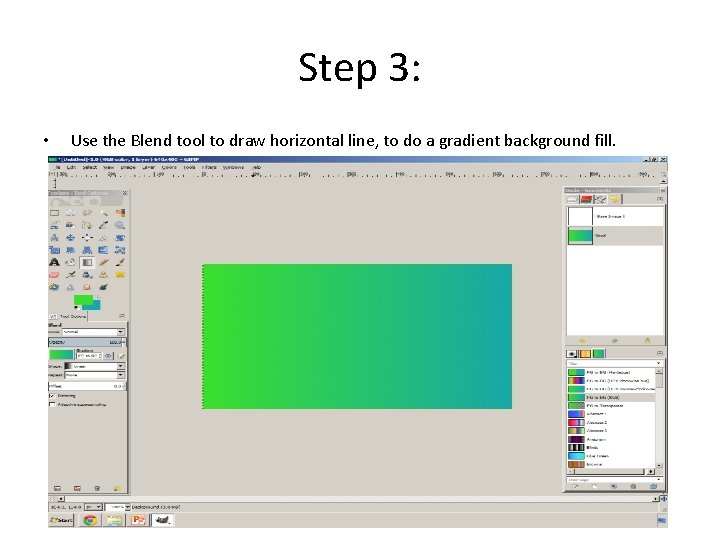The image size is (720, 540).
Task: Select the Scissors Select tool
Action: click(x=54, y=225)
